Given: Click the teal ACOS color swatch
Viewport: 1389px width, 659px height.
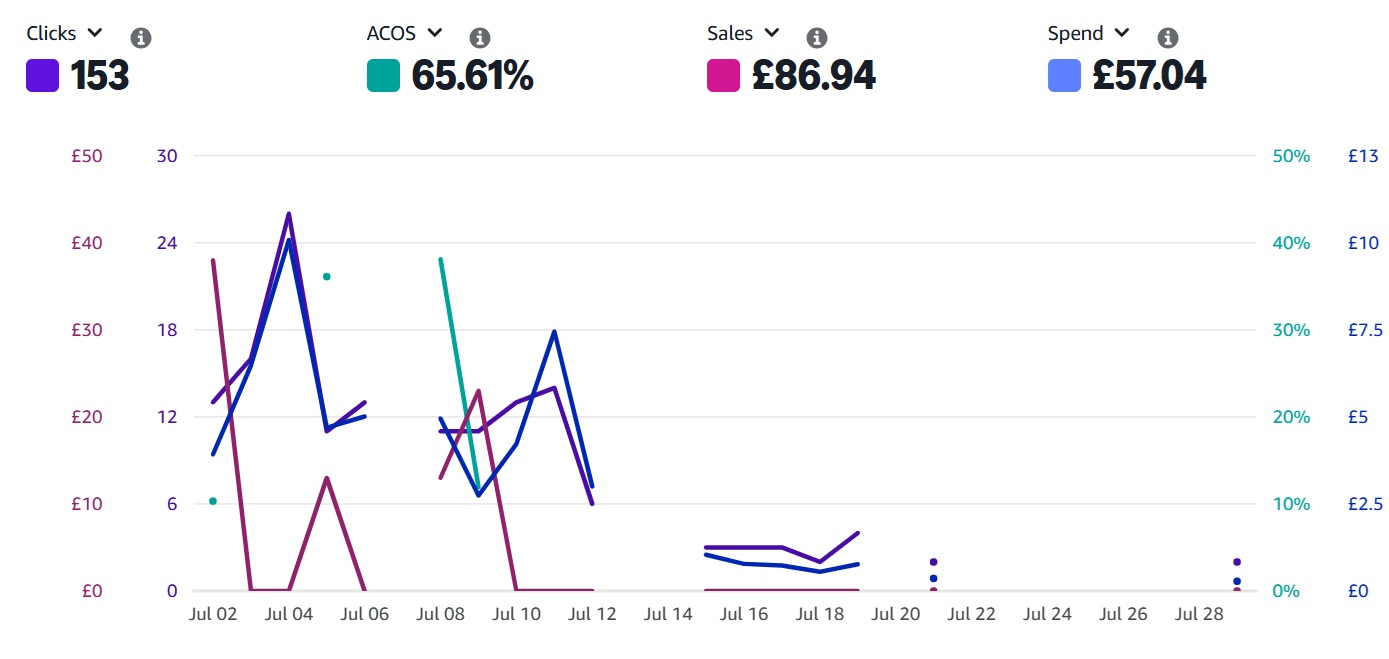Looking at the screenshot, I should point(383,76).
